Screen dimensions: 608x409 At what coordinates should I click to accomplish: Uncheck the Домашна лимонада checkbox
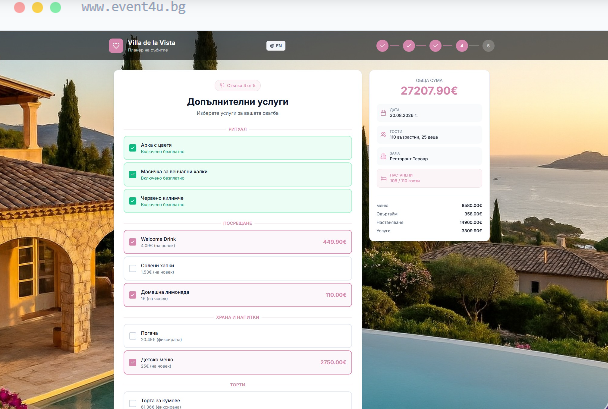click(x=133, y=295)
